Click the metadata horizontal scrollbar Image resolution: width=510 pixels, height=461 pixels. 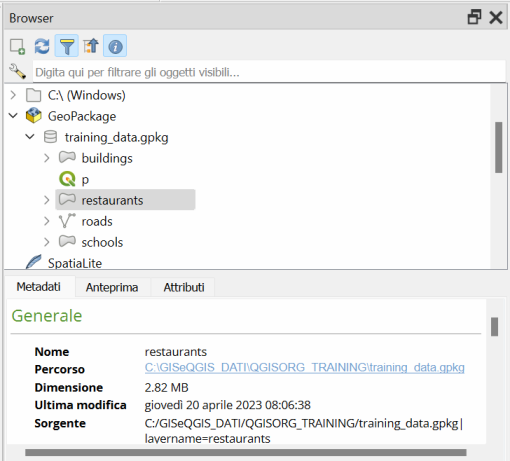(246, 452)
